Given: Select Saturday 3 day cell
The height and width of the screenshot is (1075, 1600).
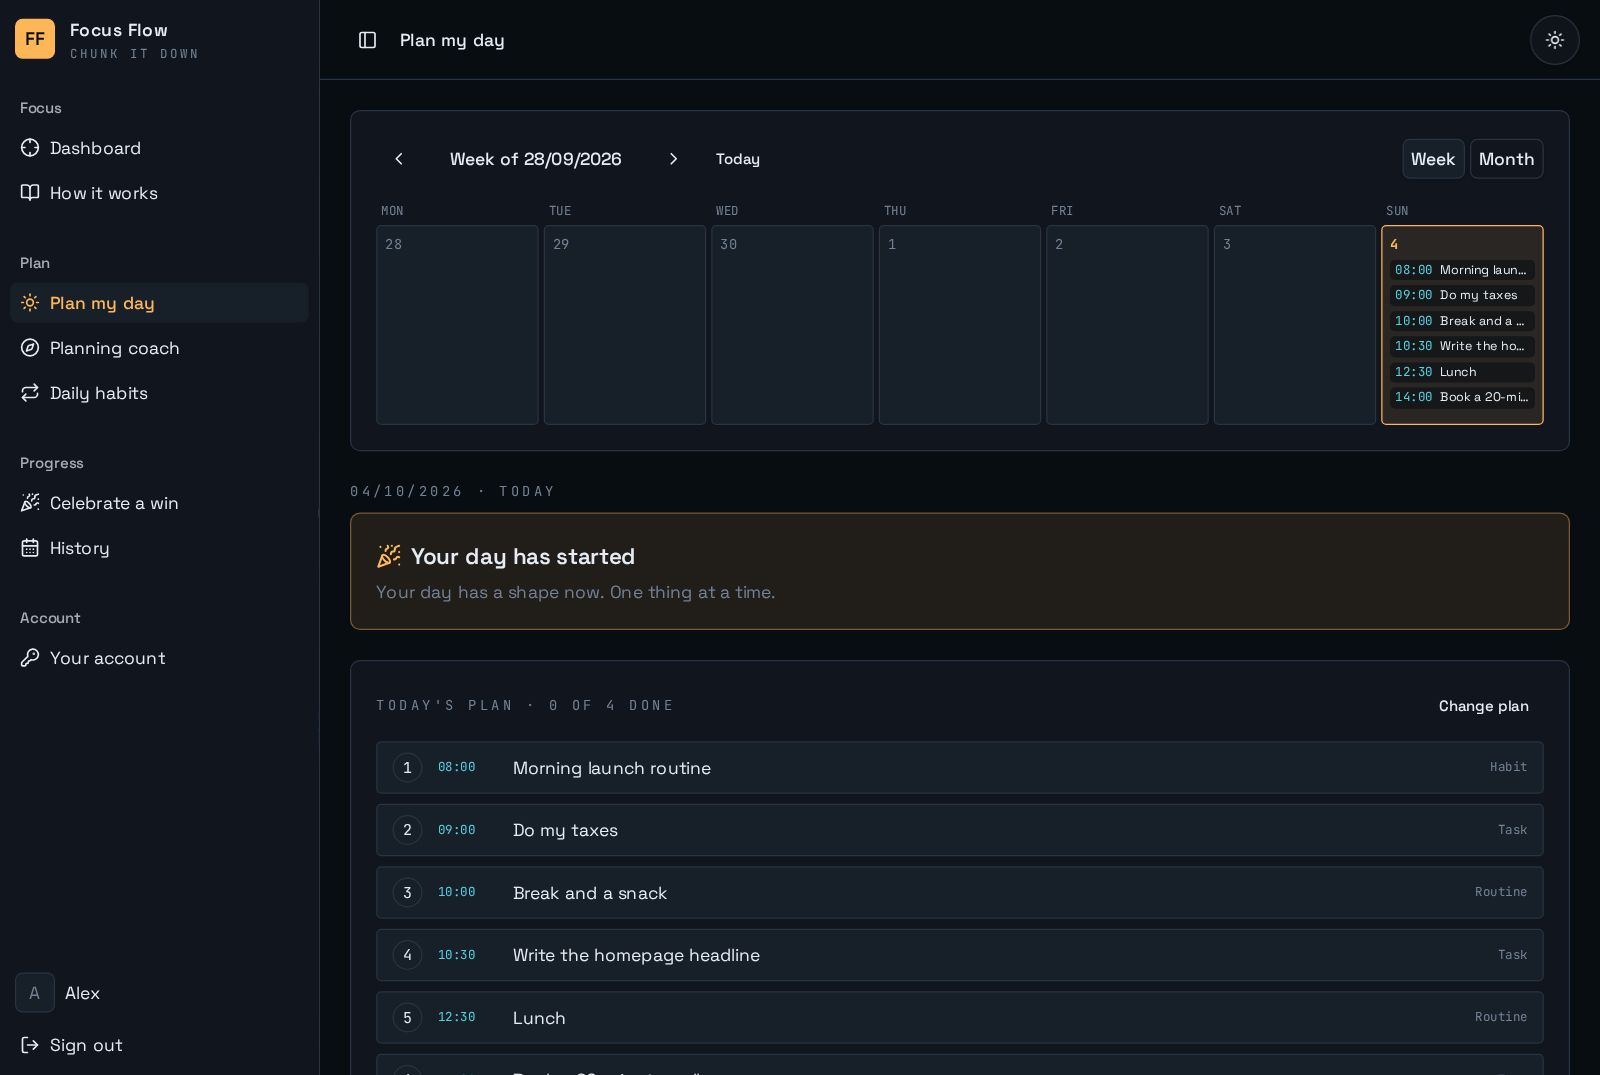Looking at the screenshot, I should pyautogui.click(x=1295, y=325).
